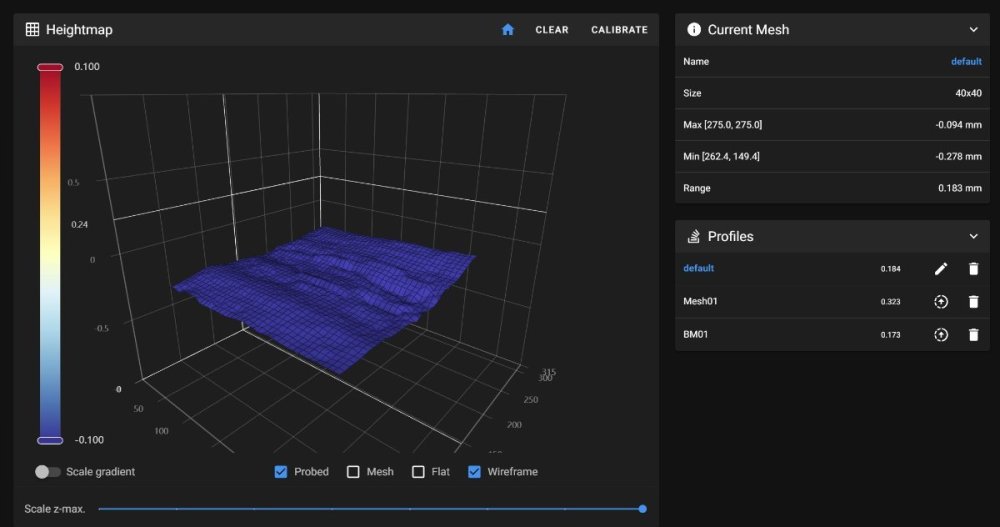
Task: Collapse the Current Mesh panel
Action: (x=973, y=29)
